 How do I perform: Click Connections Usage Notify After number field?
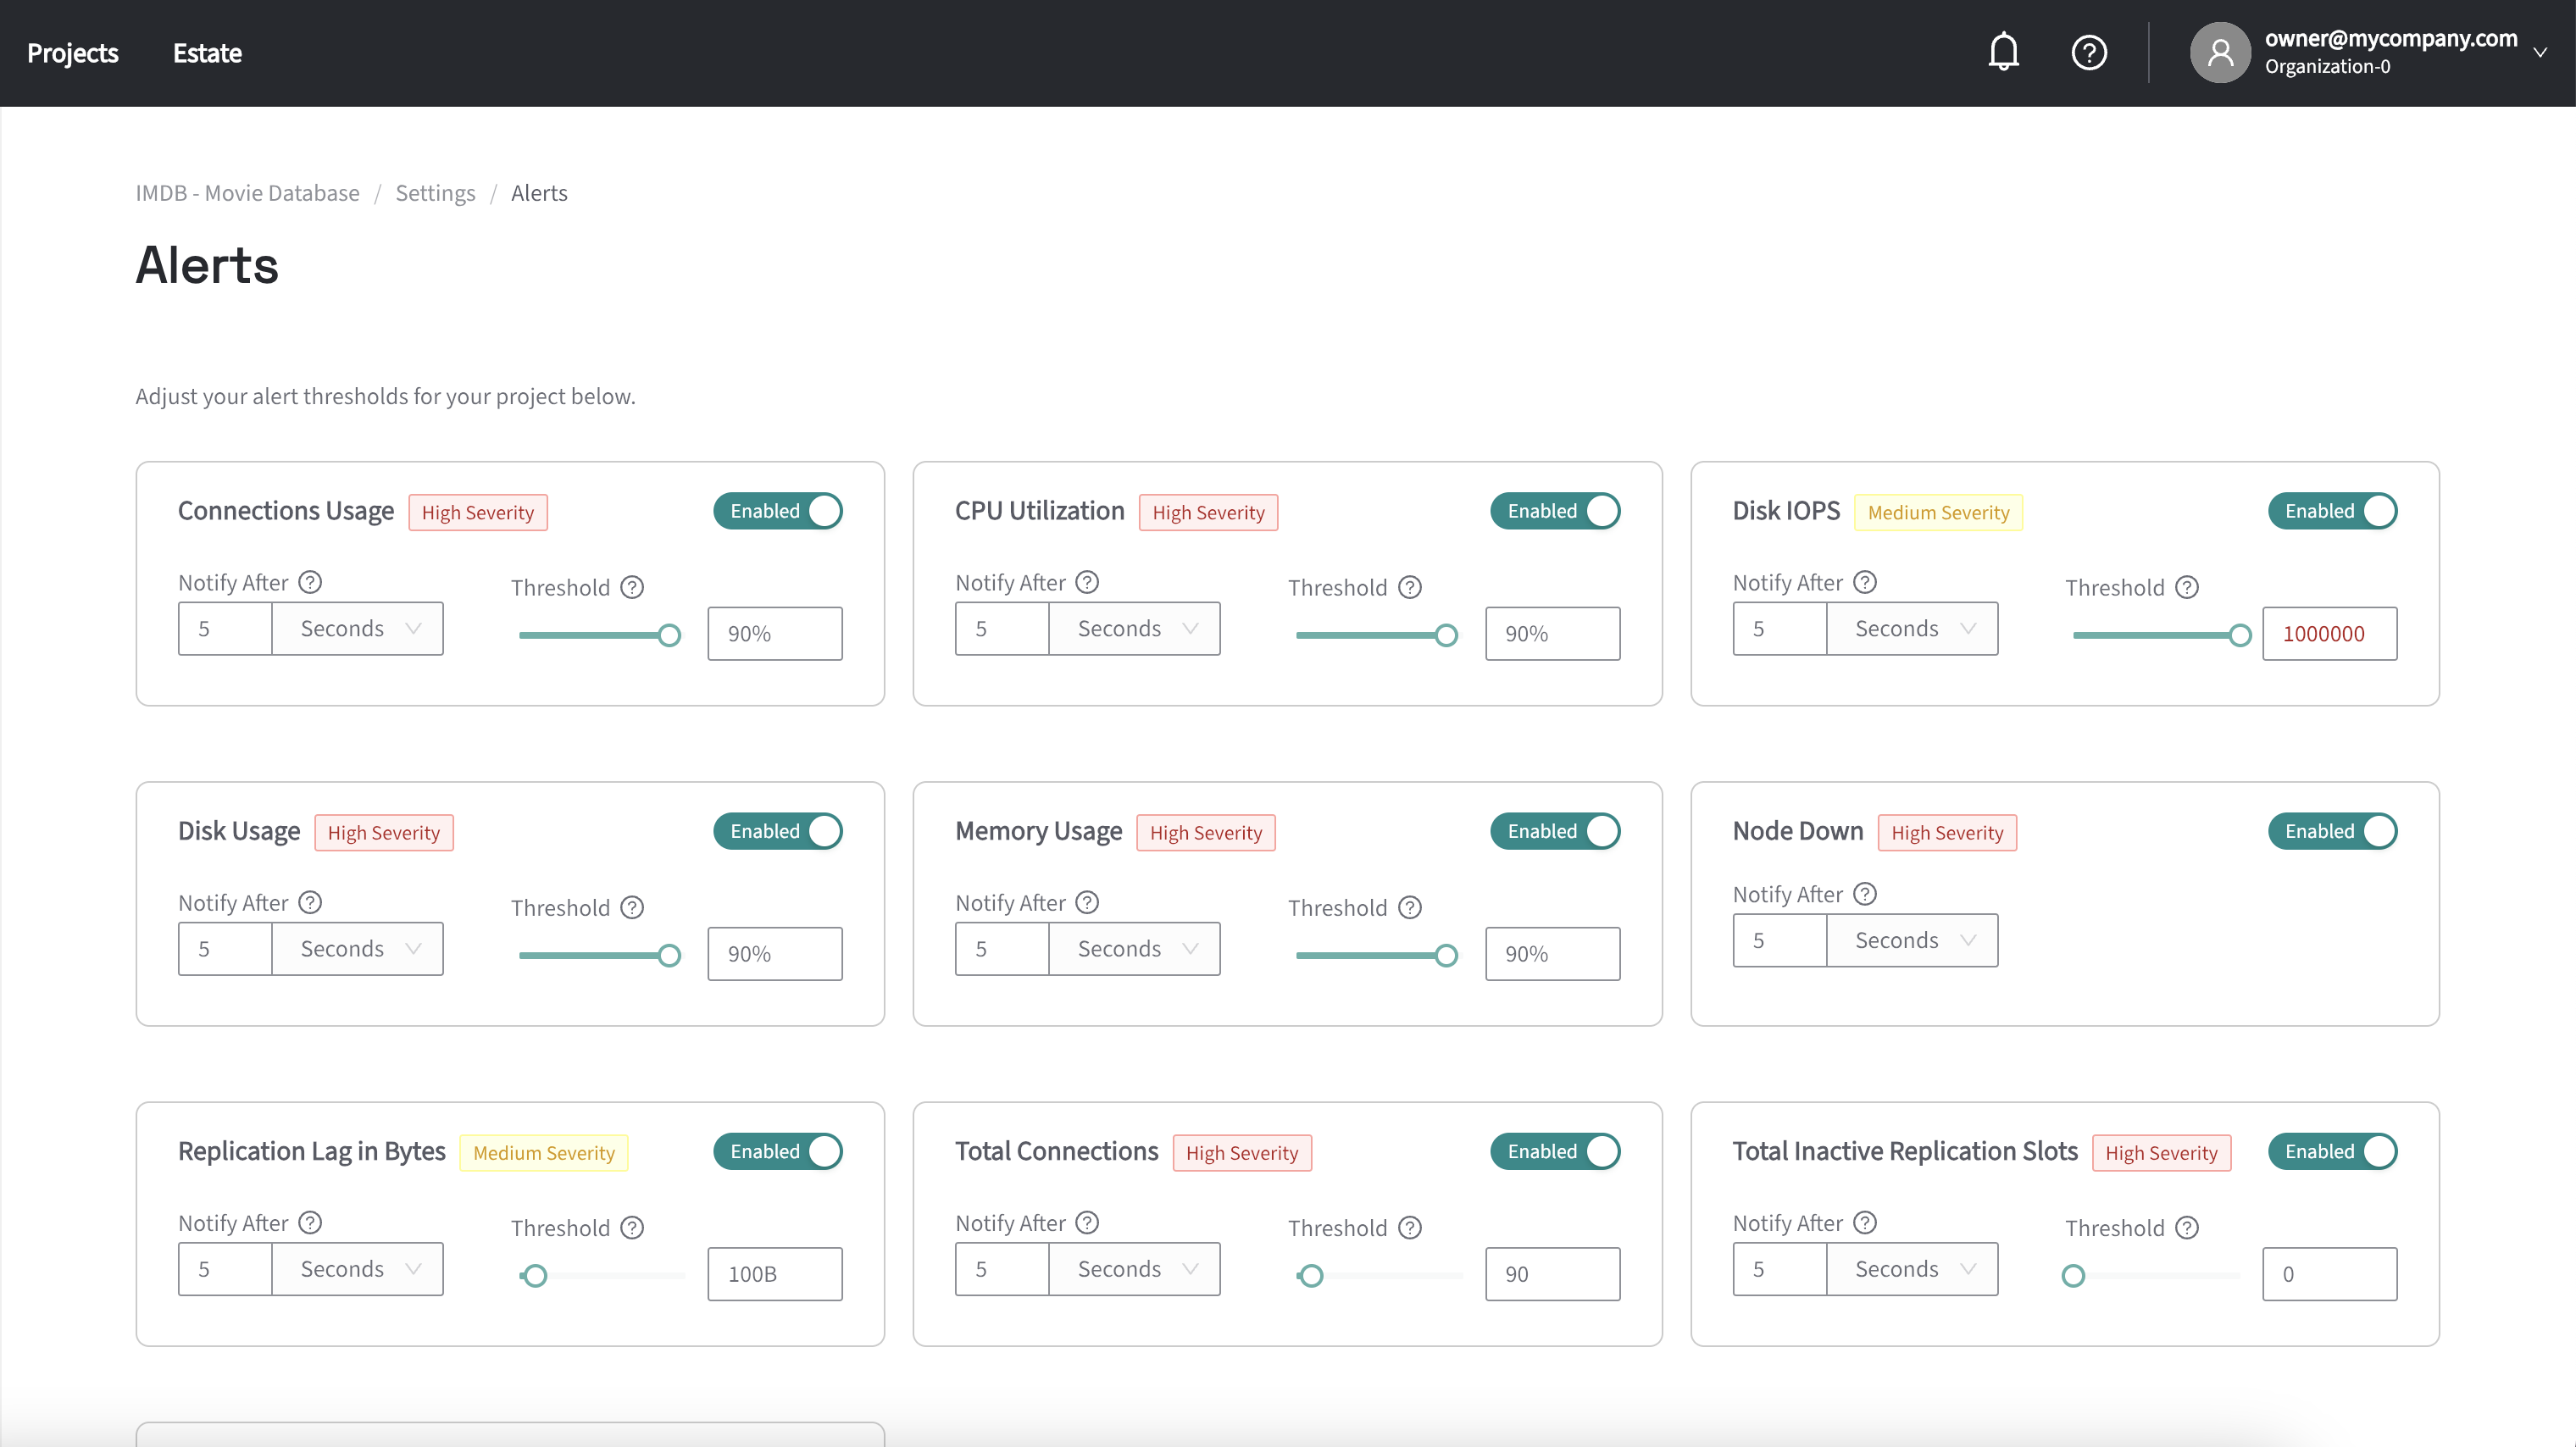pyautogui.click(x=225, y=628)
